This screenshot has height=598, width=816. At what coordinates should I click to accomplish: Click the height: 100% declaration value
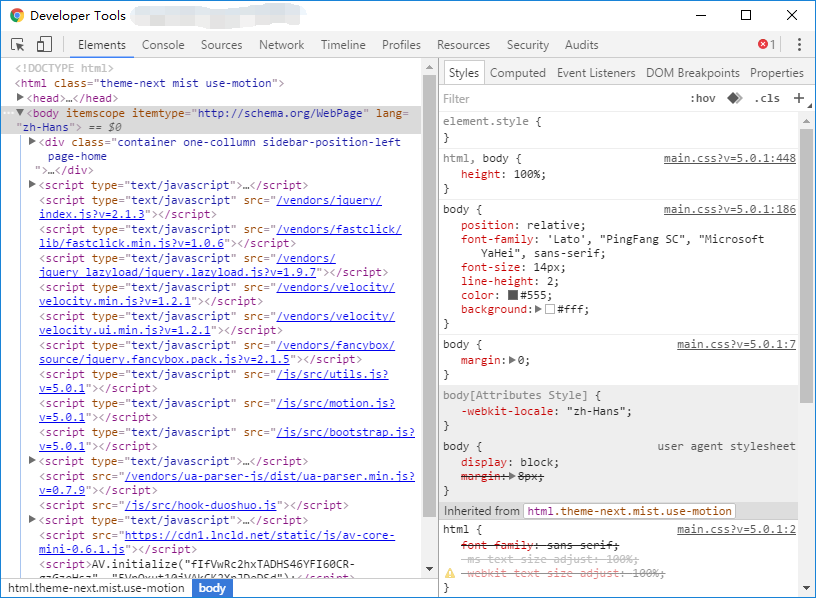coord(528,174)
